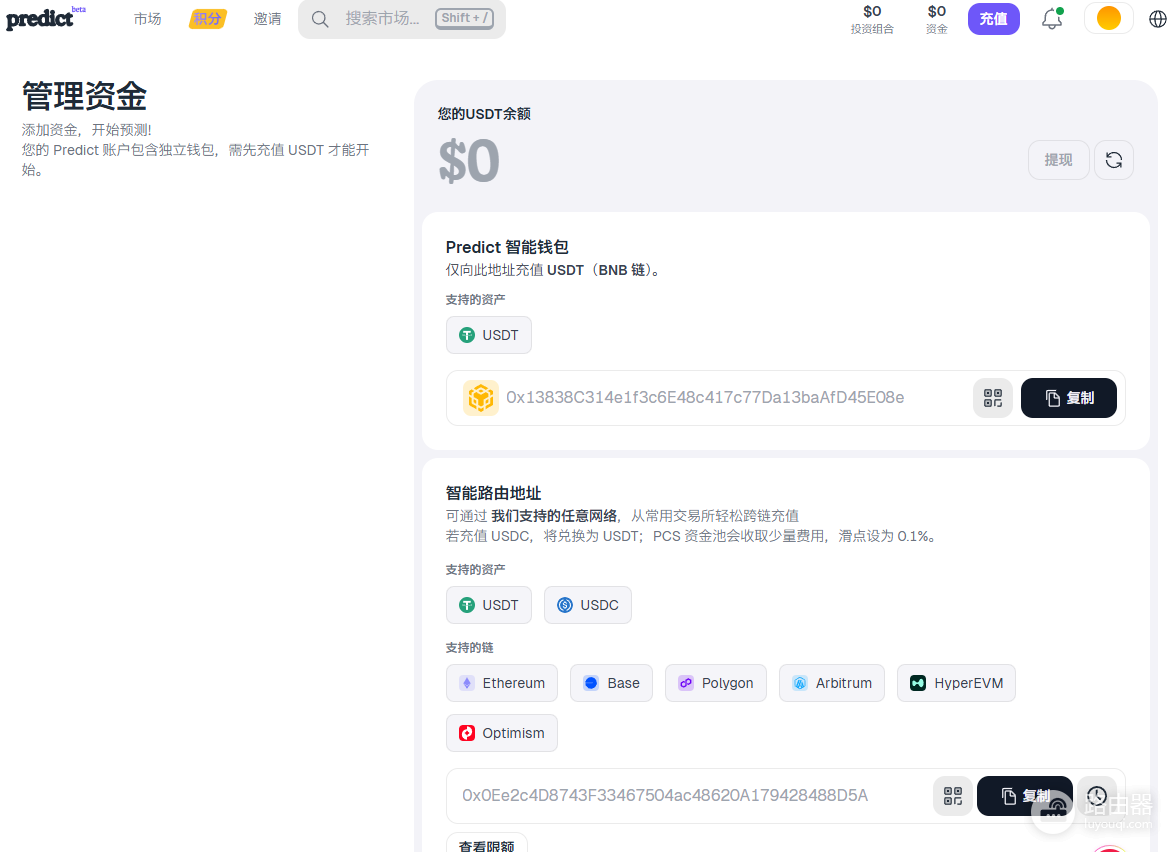Open the orange profile avatar menu
The image size is (1171, 852).
pyautogui.click(x=1108, y=18)
